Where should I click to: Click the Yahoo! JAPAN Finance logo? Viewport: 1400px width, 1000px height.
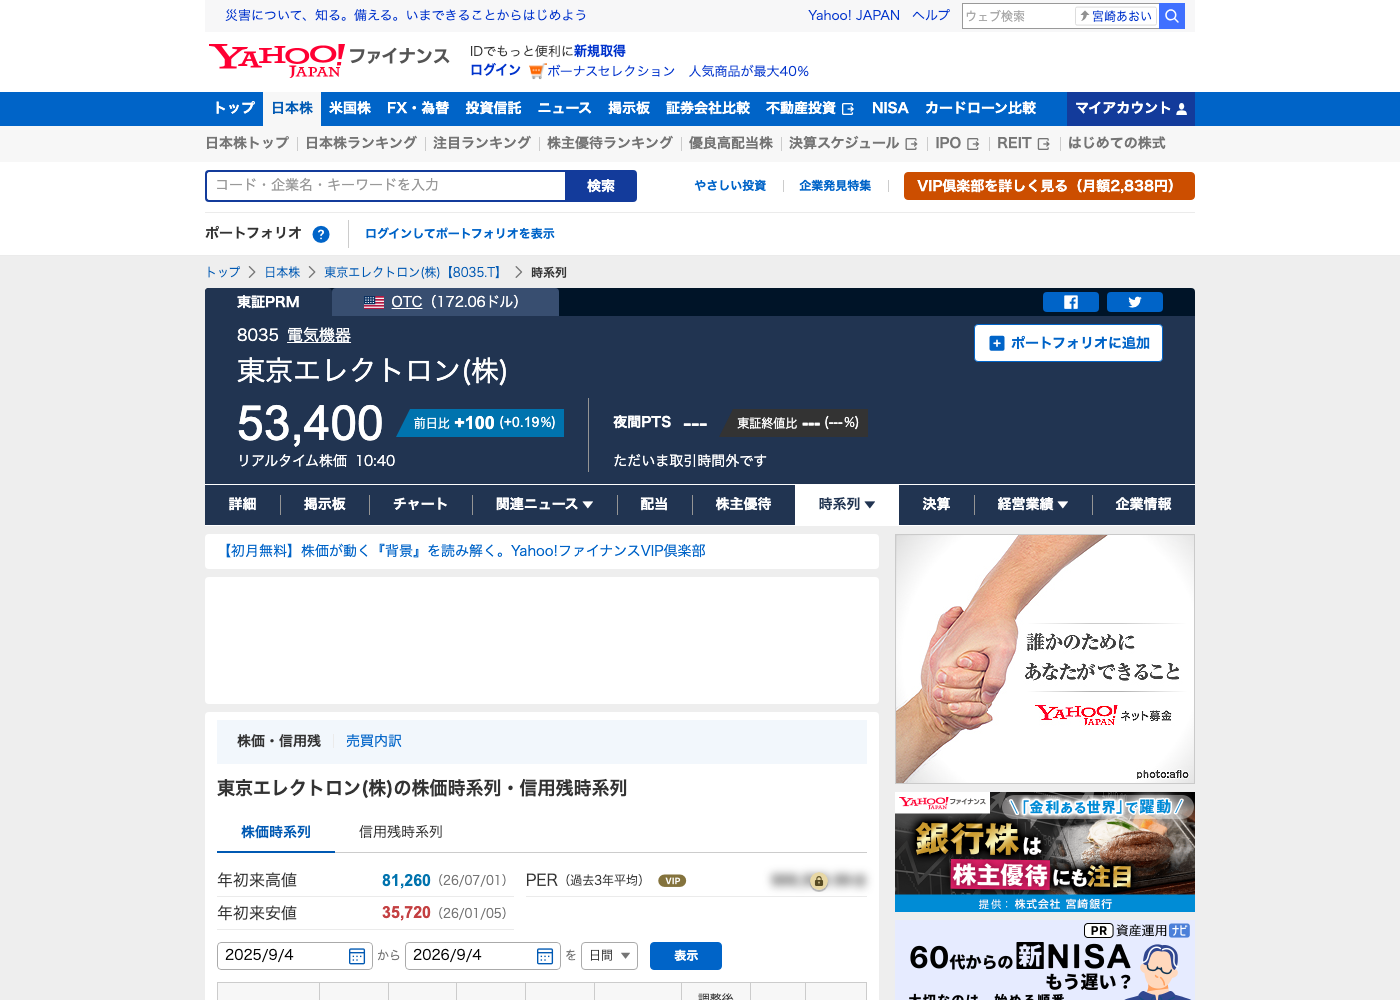coord(329,60)
